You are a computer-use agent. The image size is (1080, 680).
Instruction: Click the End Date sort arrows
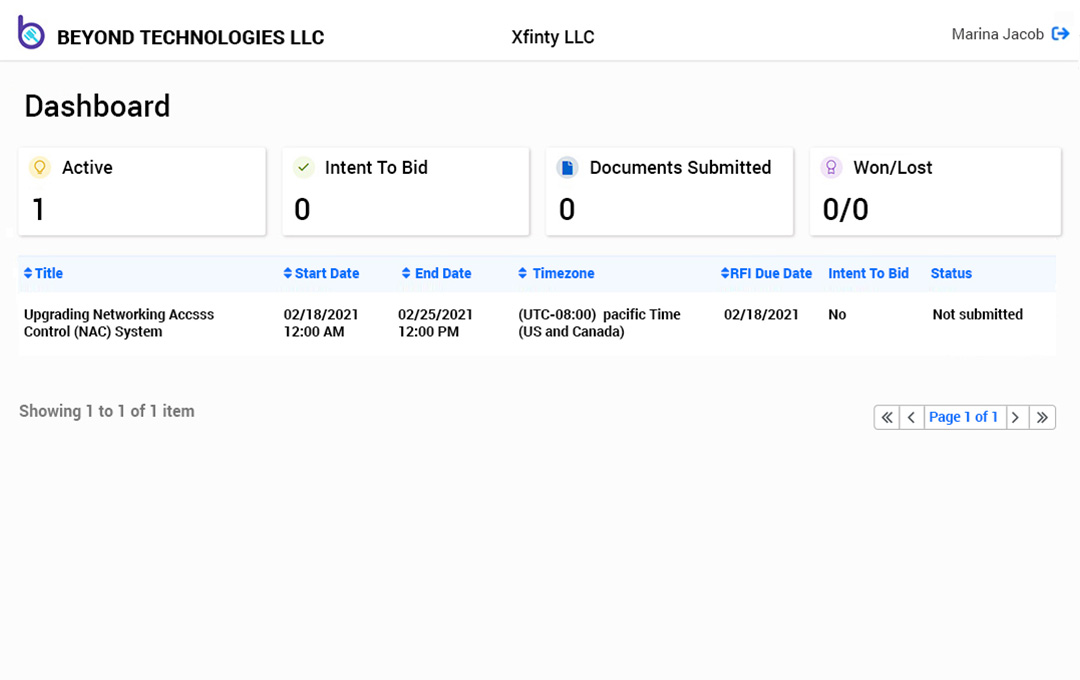[406, 273]
